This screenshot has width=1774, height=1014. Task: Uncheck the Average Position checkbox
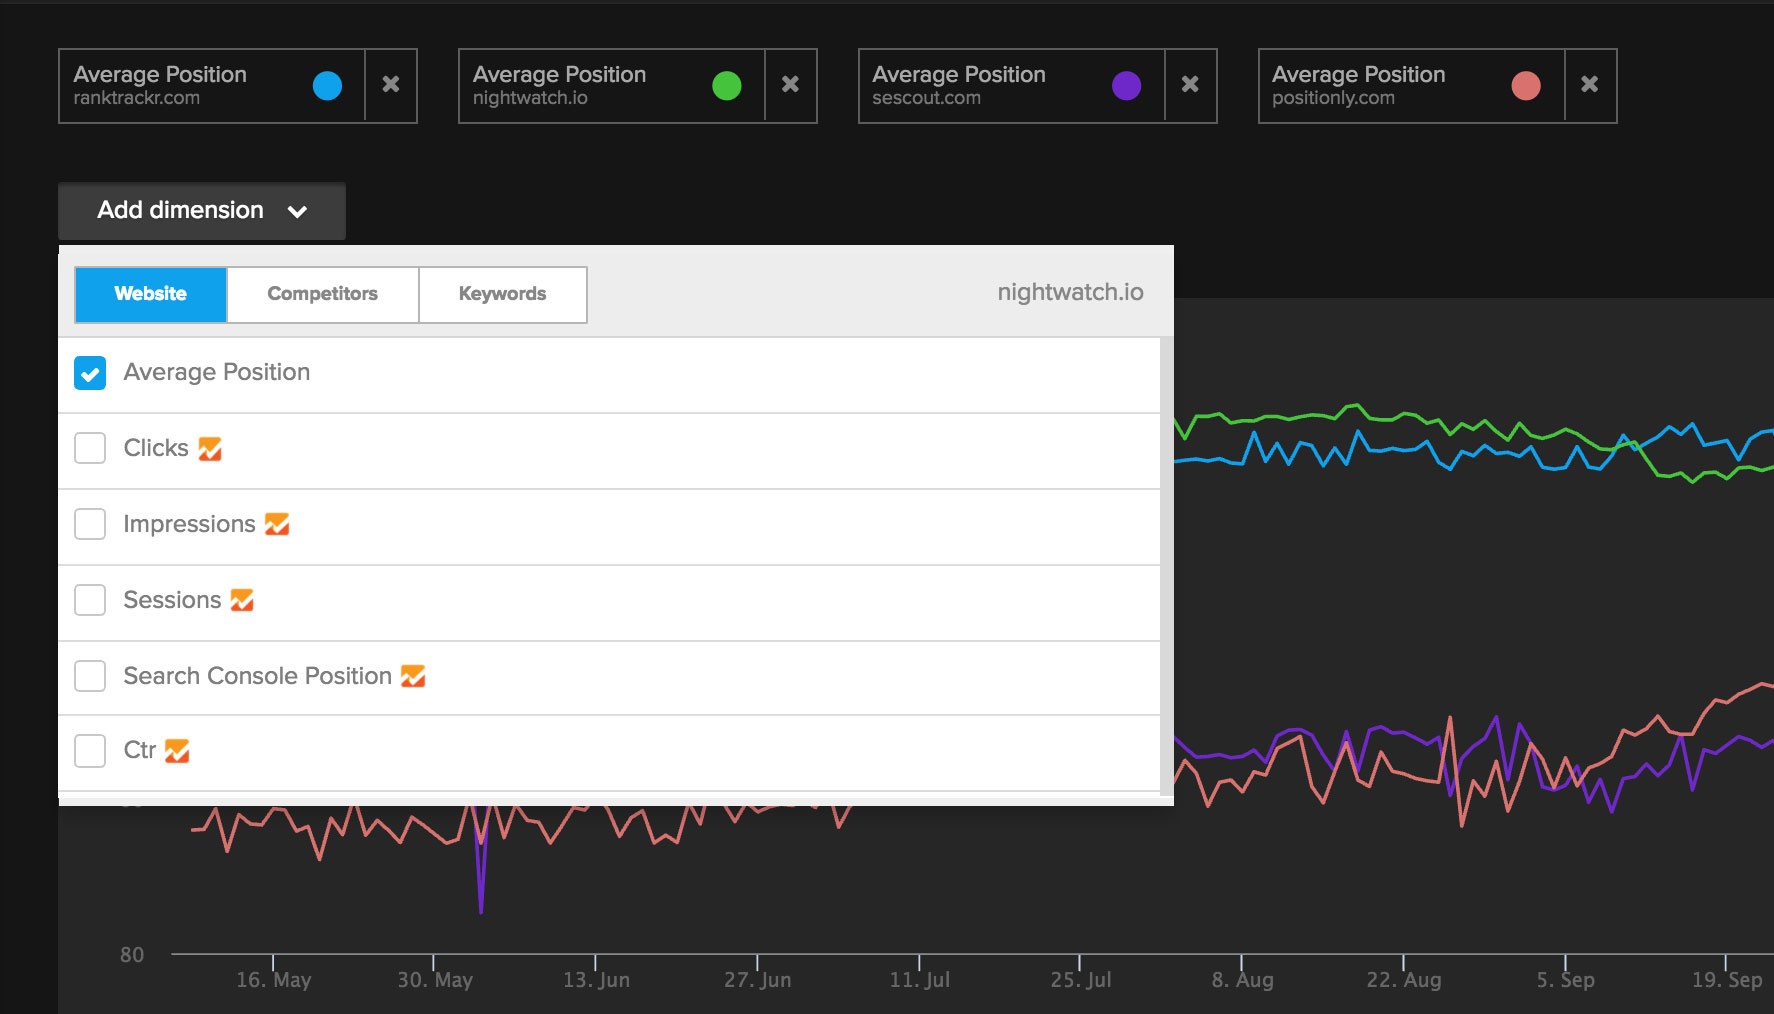pos(90,373)
